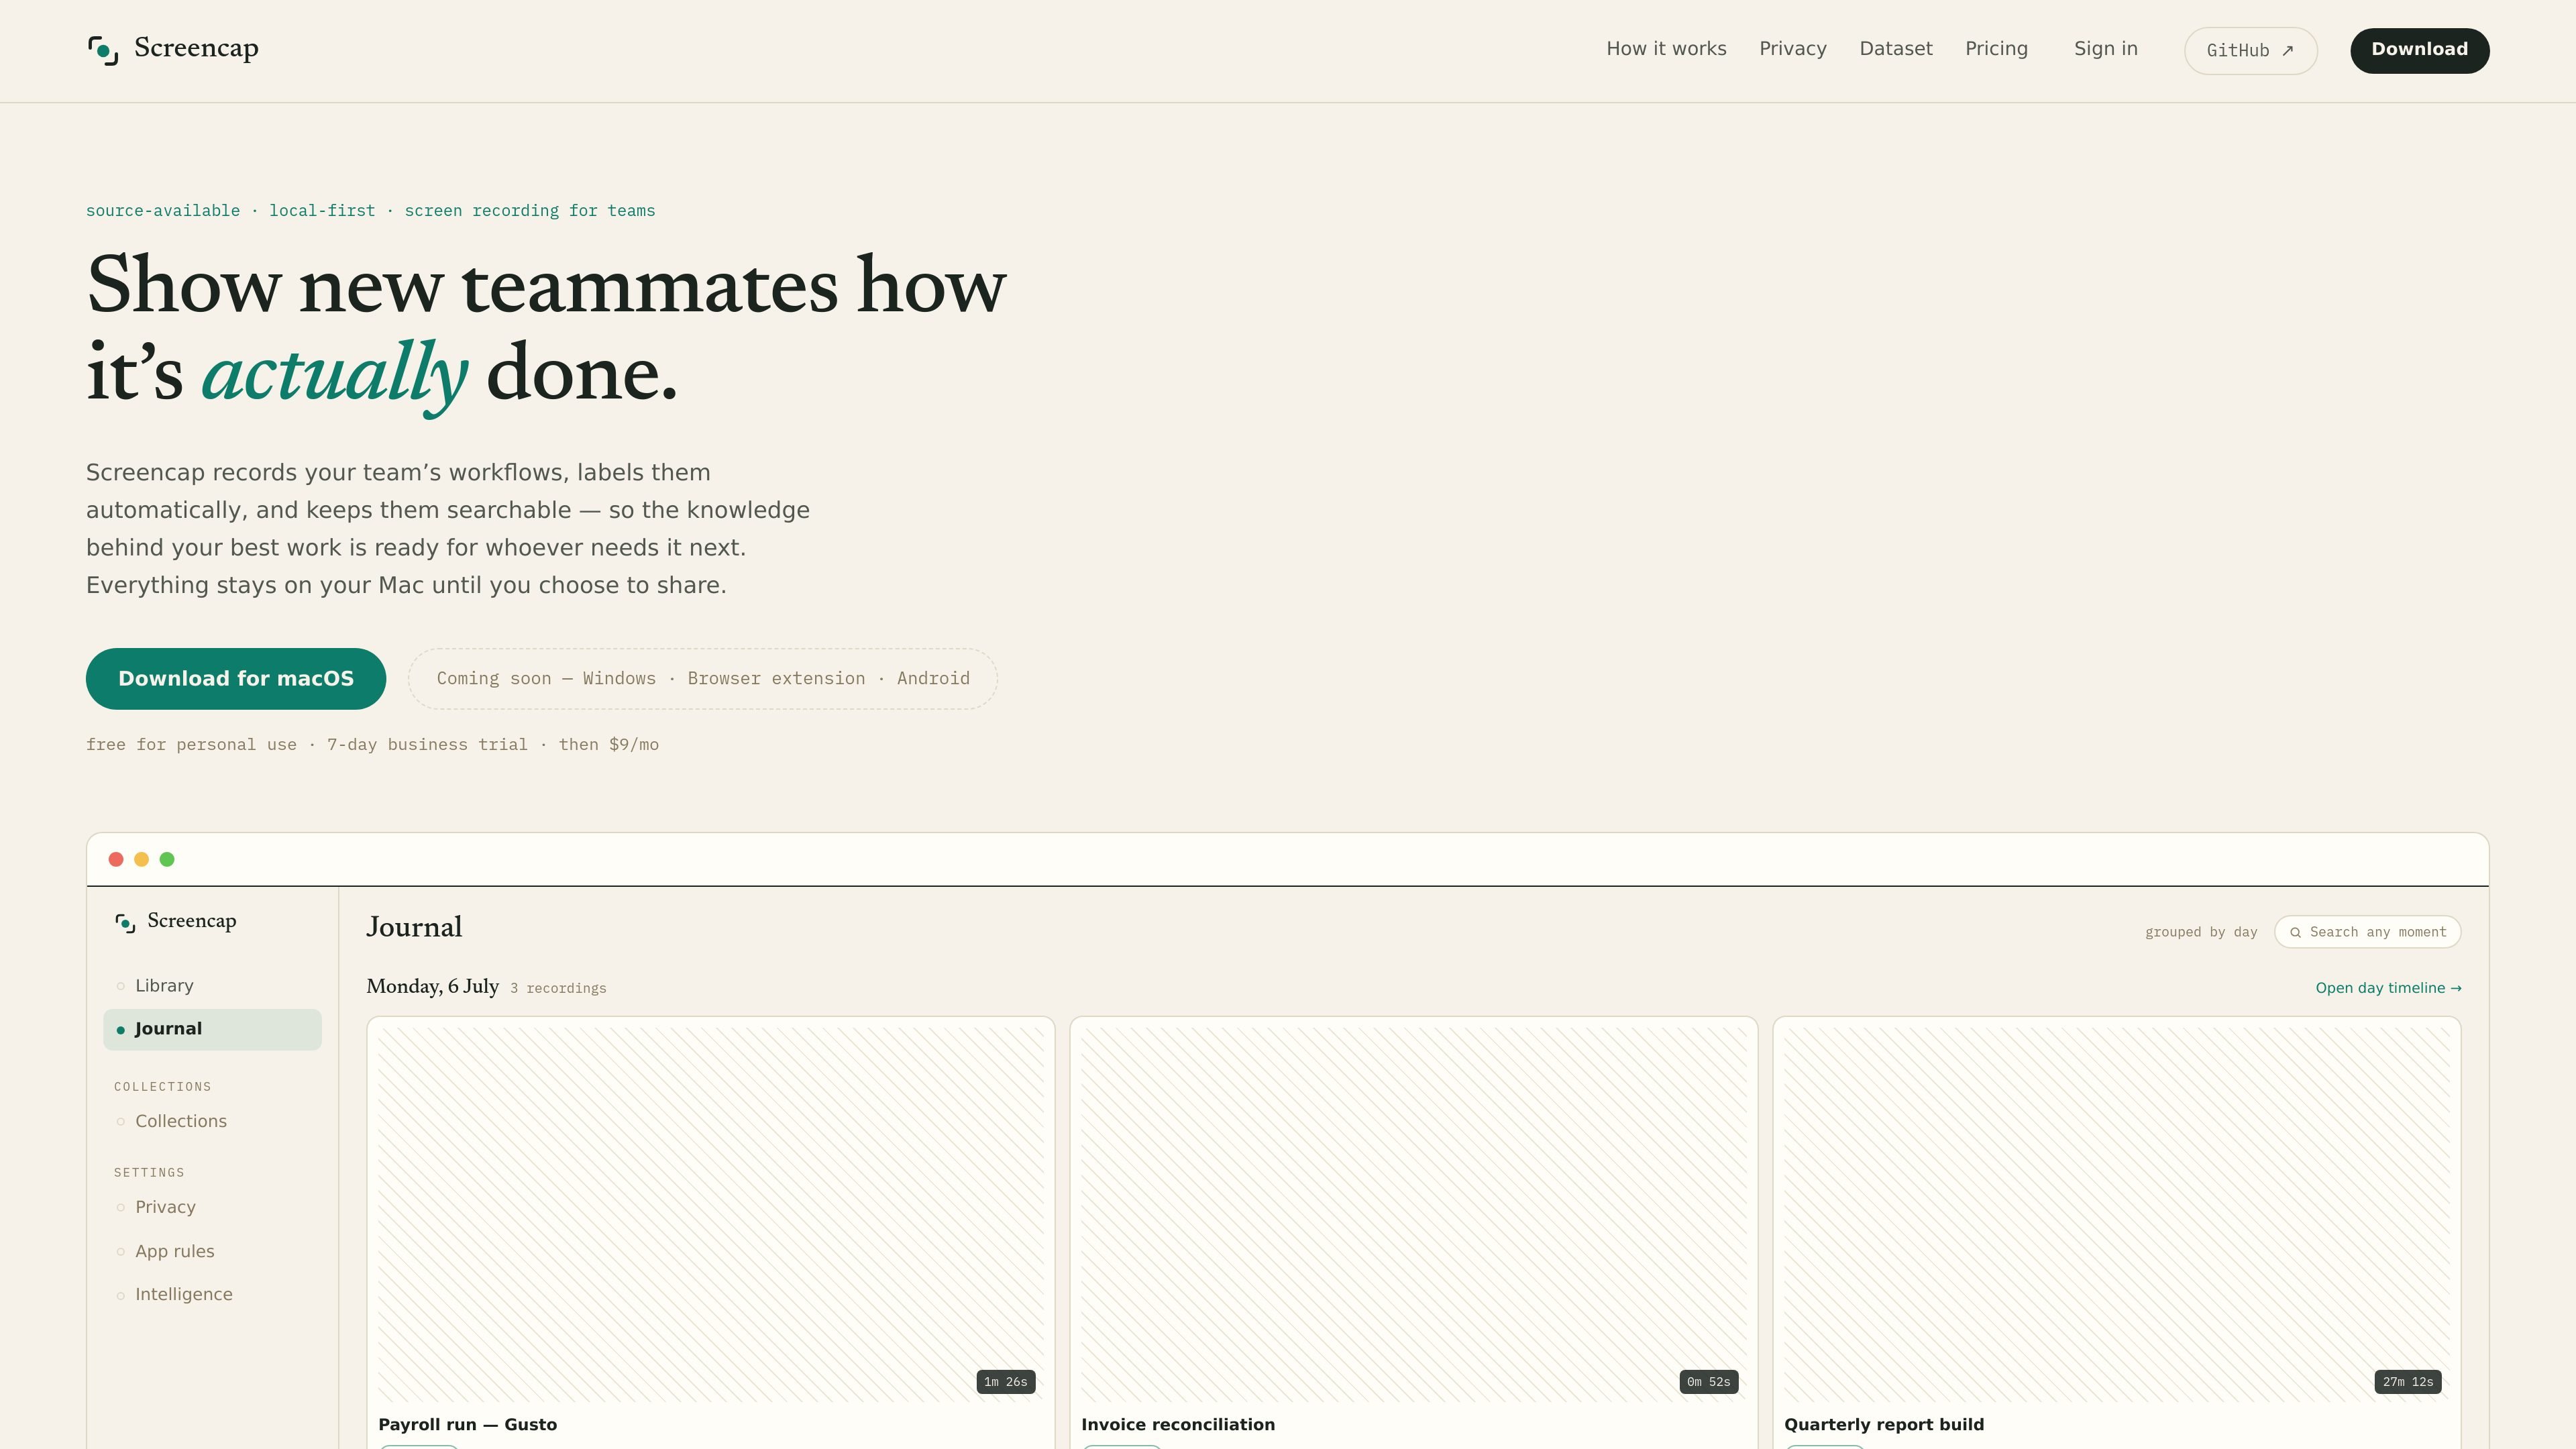Open Collections in the app sidebar
Image resolution: width=2576 pixels, height=1449 pixels.
[212, 1121]
